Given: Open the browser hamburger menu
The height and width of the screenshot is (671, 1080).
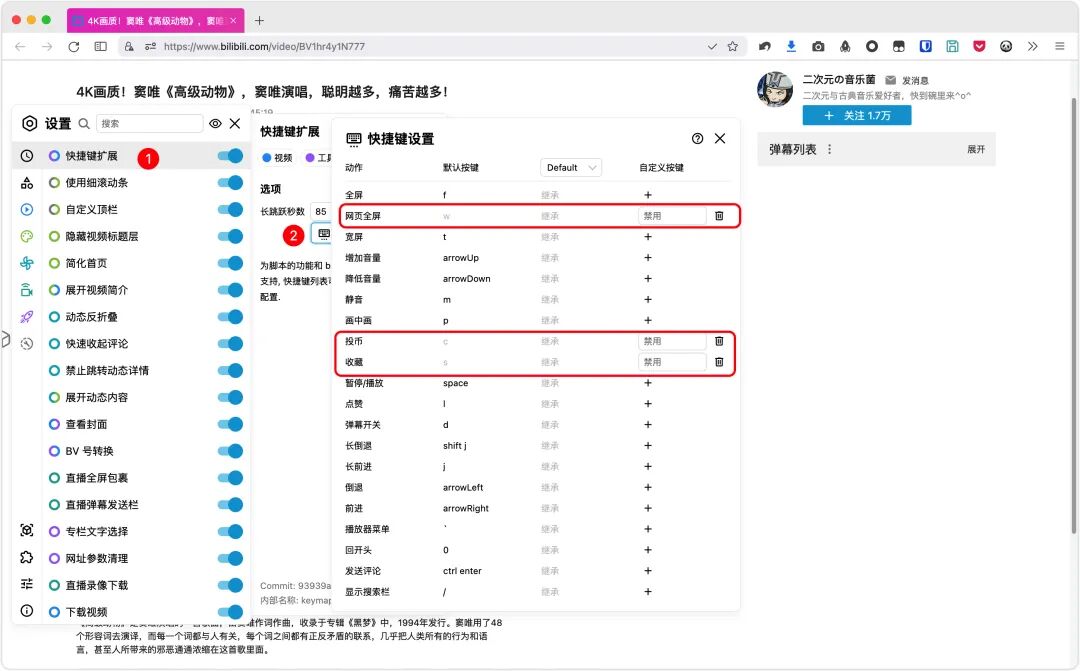Looking at the screenshot, I should coord(1059,46).
